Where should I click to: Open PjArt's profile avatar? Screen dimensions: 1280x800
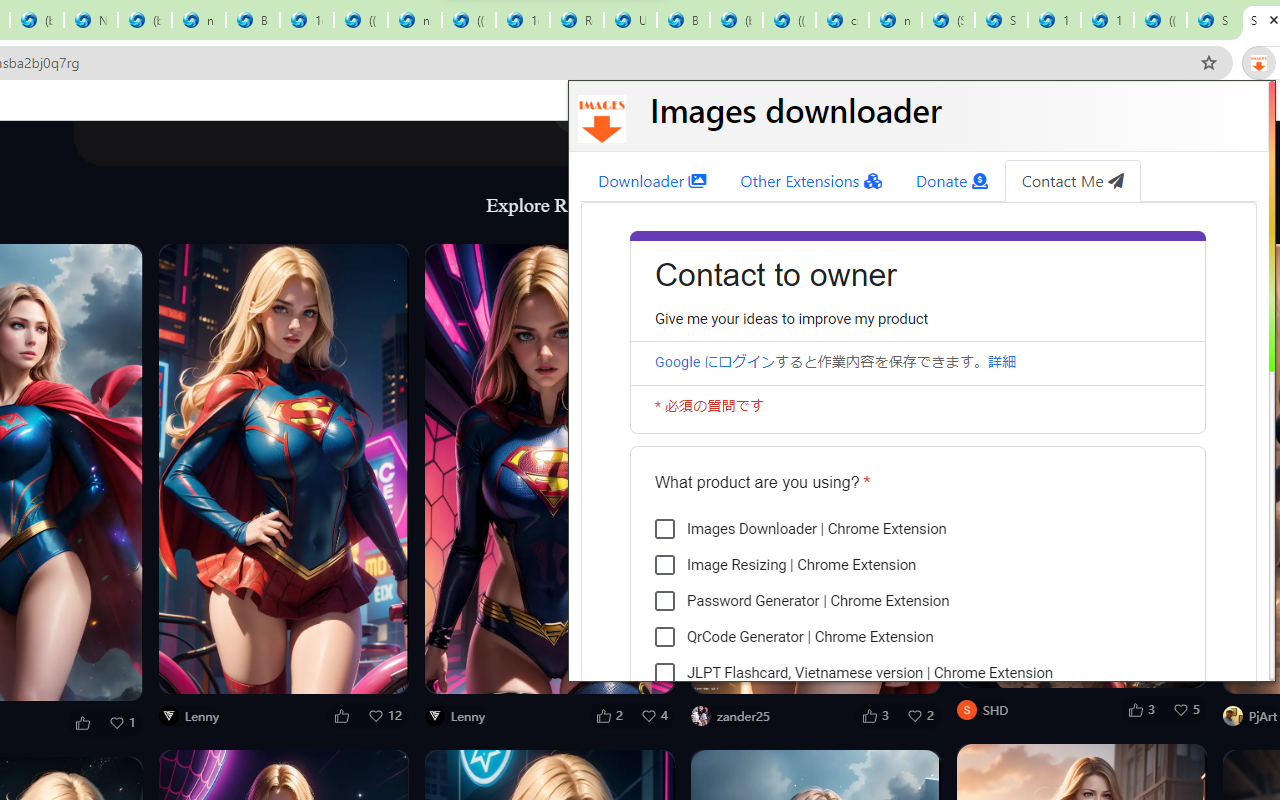point(1232,716)
